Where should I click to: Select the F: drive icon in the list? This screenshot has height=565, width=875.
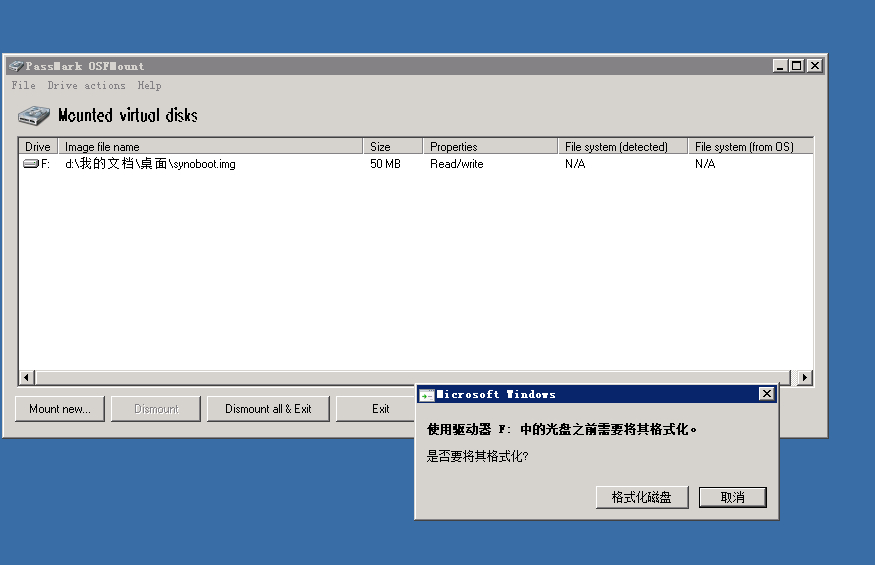coord(31,164)
